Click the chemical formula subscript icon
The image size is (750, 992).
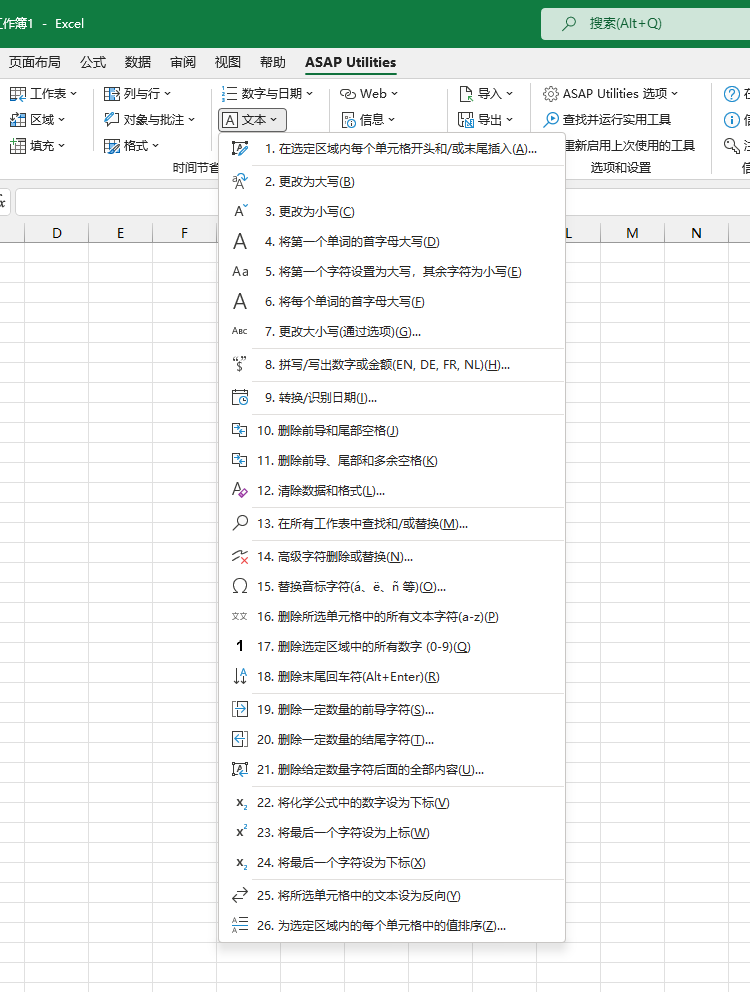240,802
